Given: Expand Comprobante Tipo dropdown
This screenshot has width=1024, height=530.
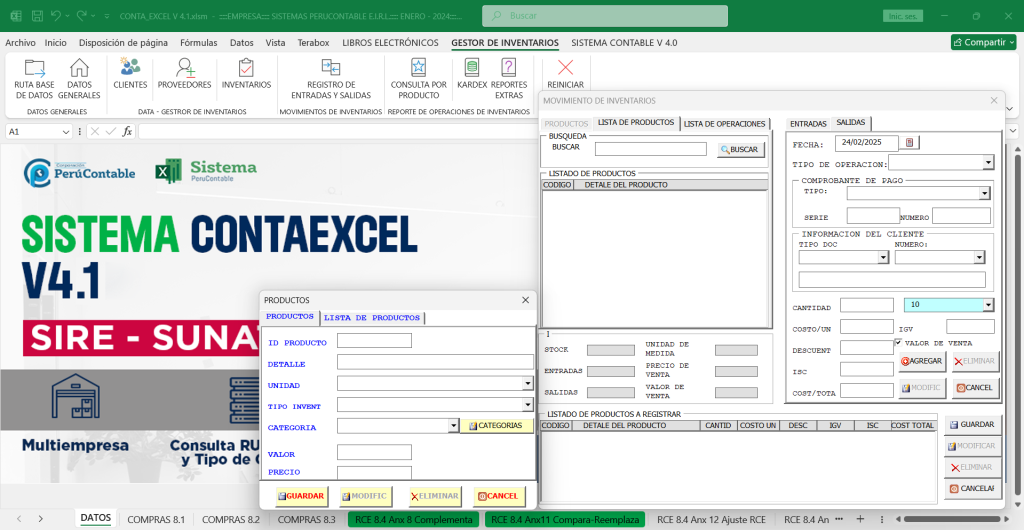Looking at the screenshot, I should tap(984, 193).
